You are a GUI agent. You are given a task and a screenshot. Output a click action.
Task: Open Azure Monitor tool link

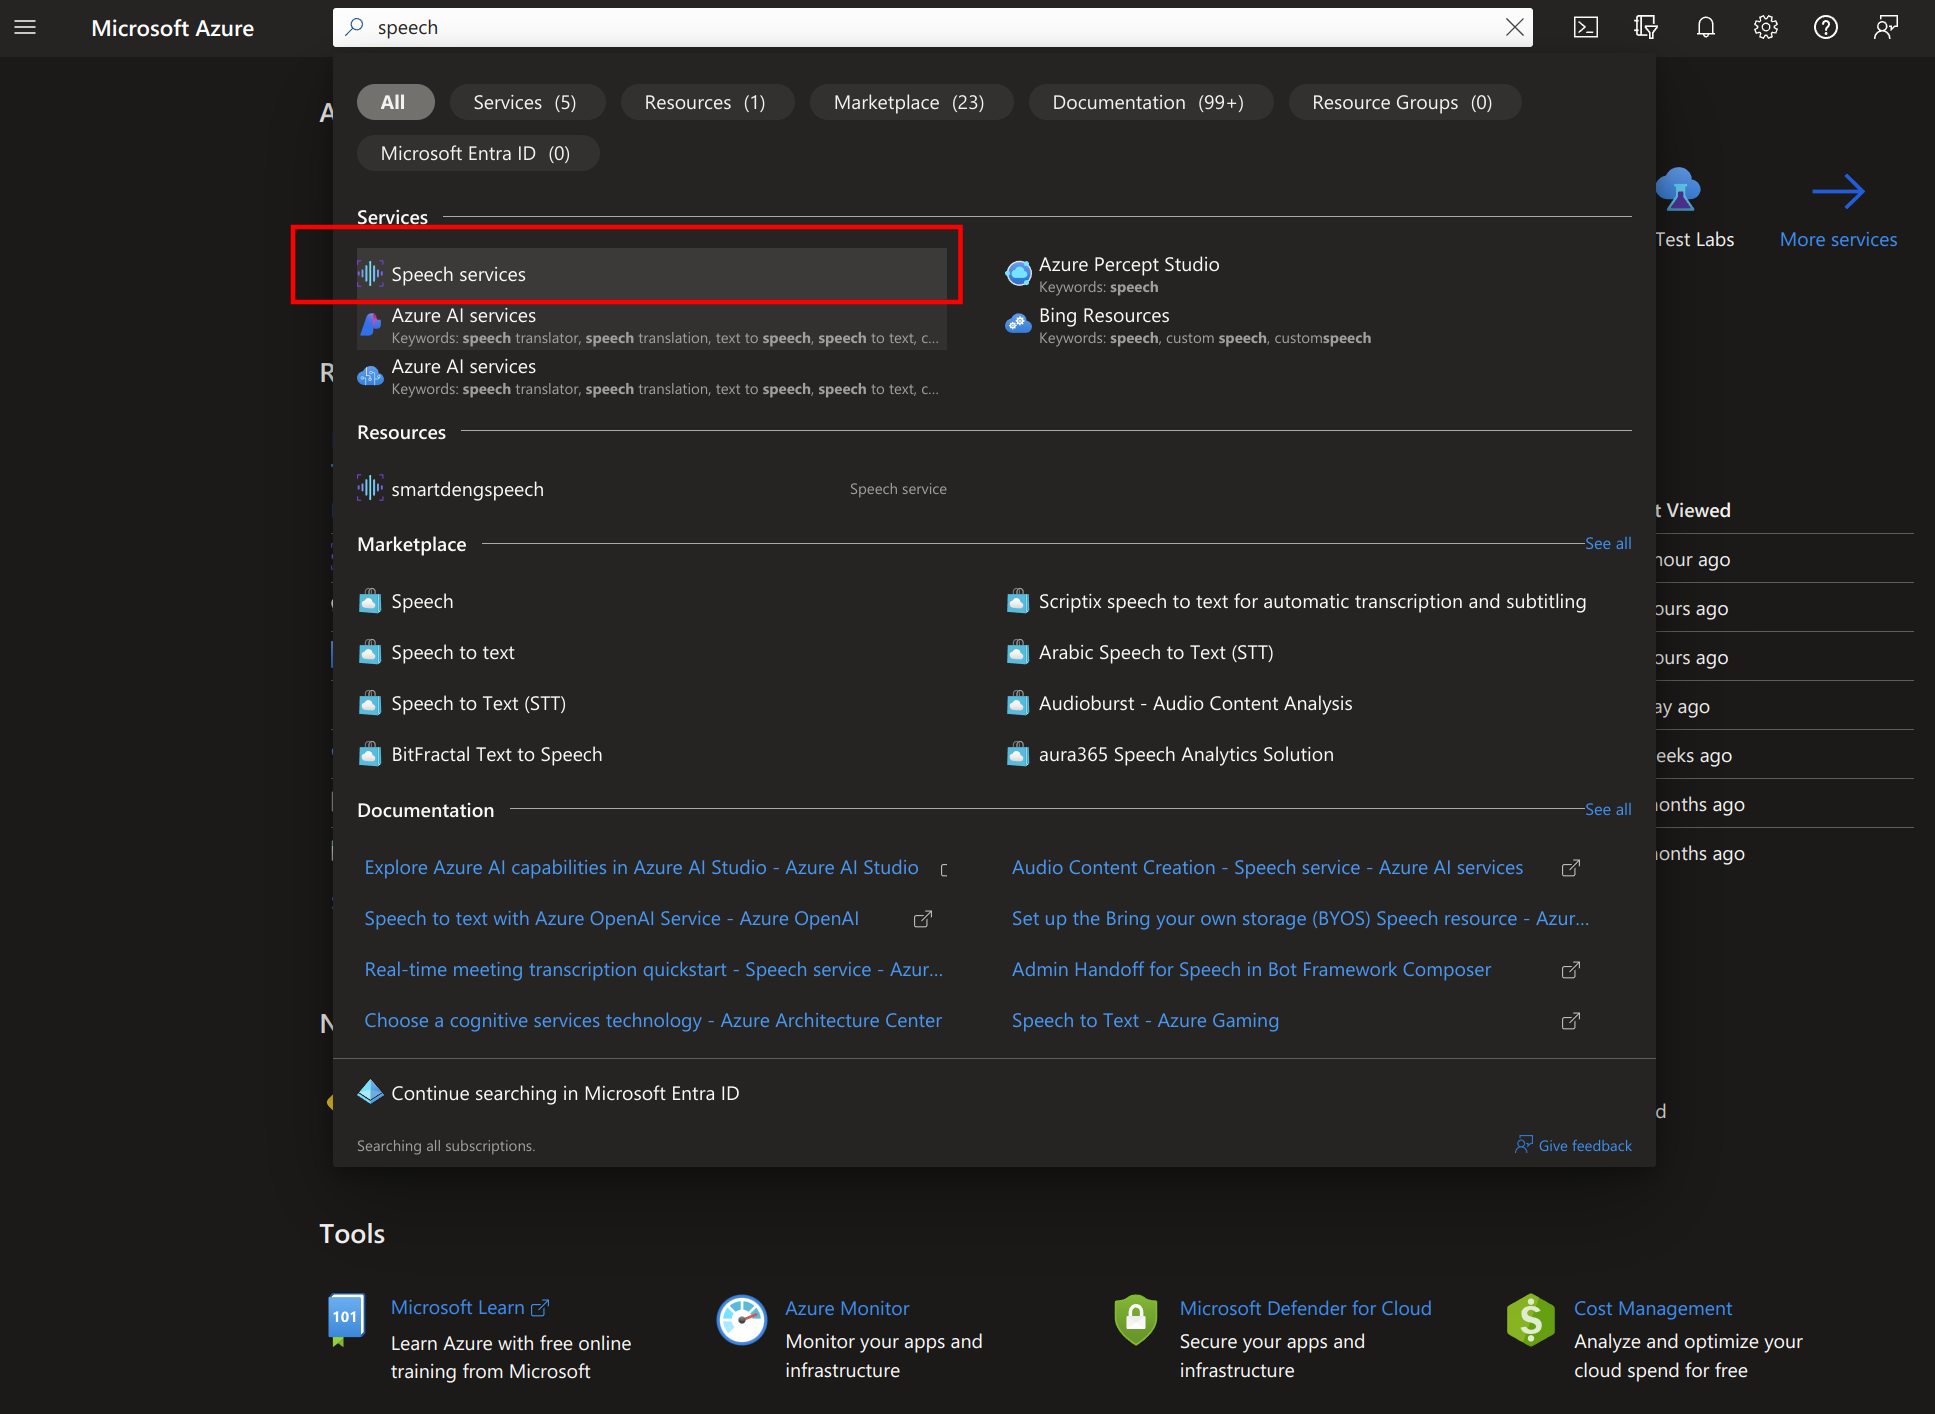[847, 1308]
